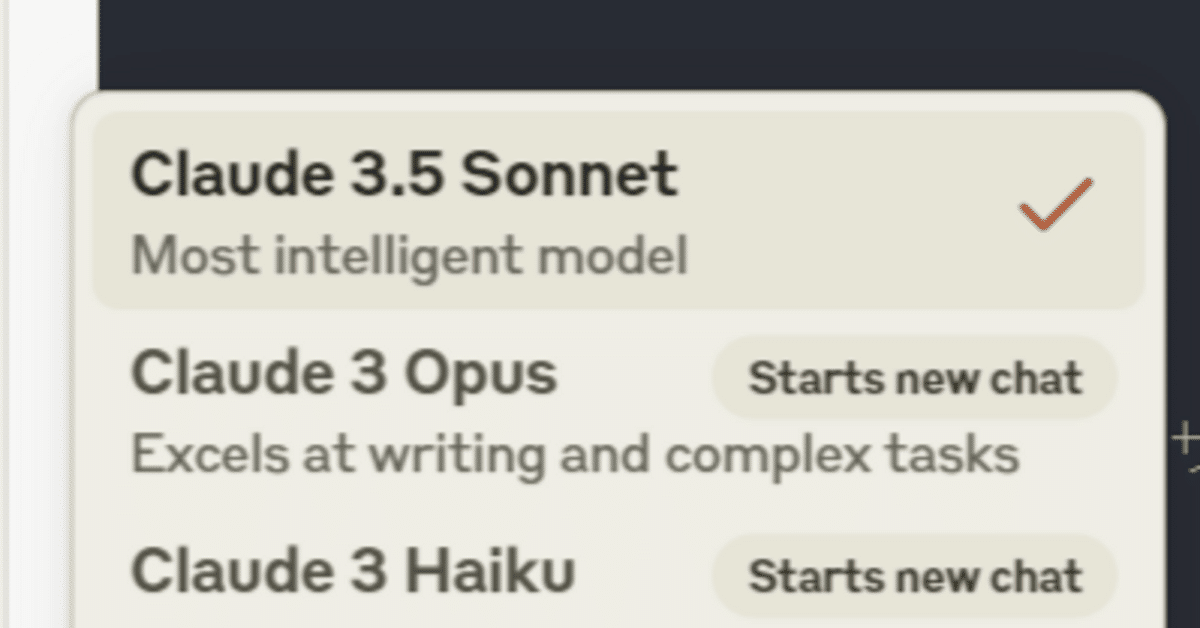This screenshot has width=1200, height=628.
Task: Click the 'Most intelligent model' description text
Action: pos(409,256)
